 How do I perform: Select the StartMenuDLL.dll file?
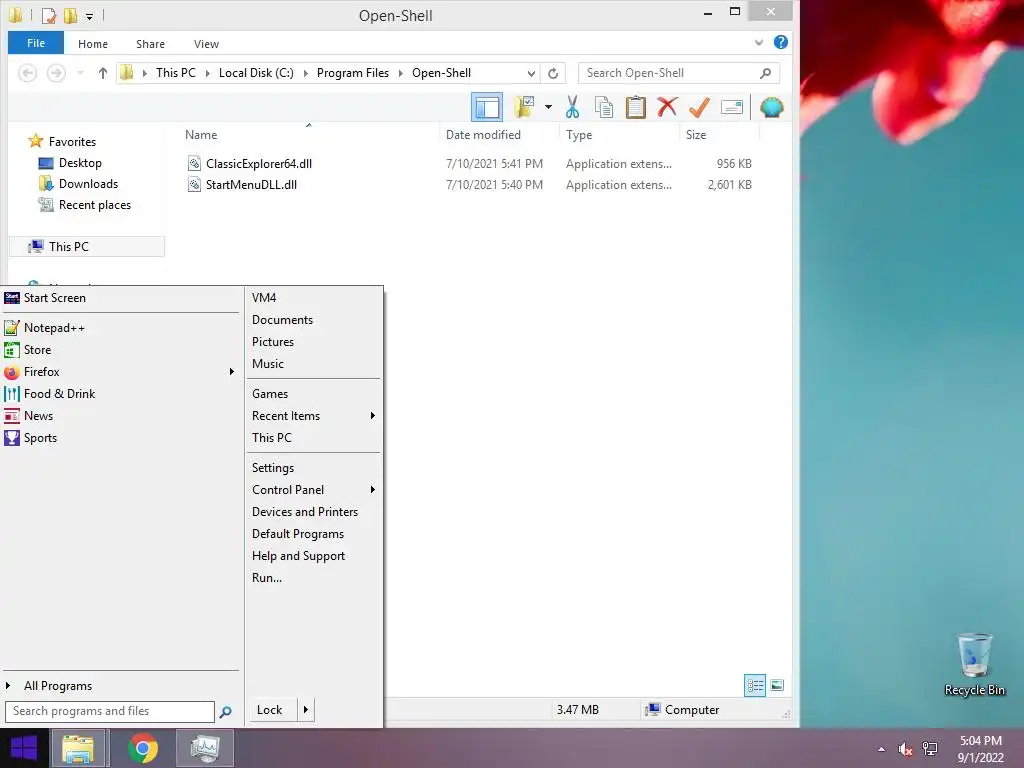click(251, 185)
